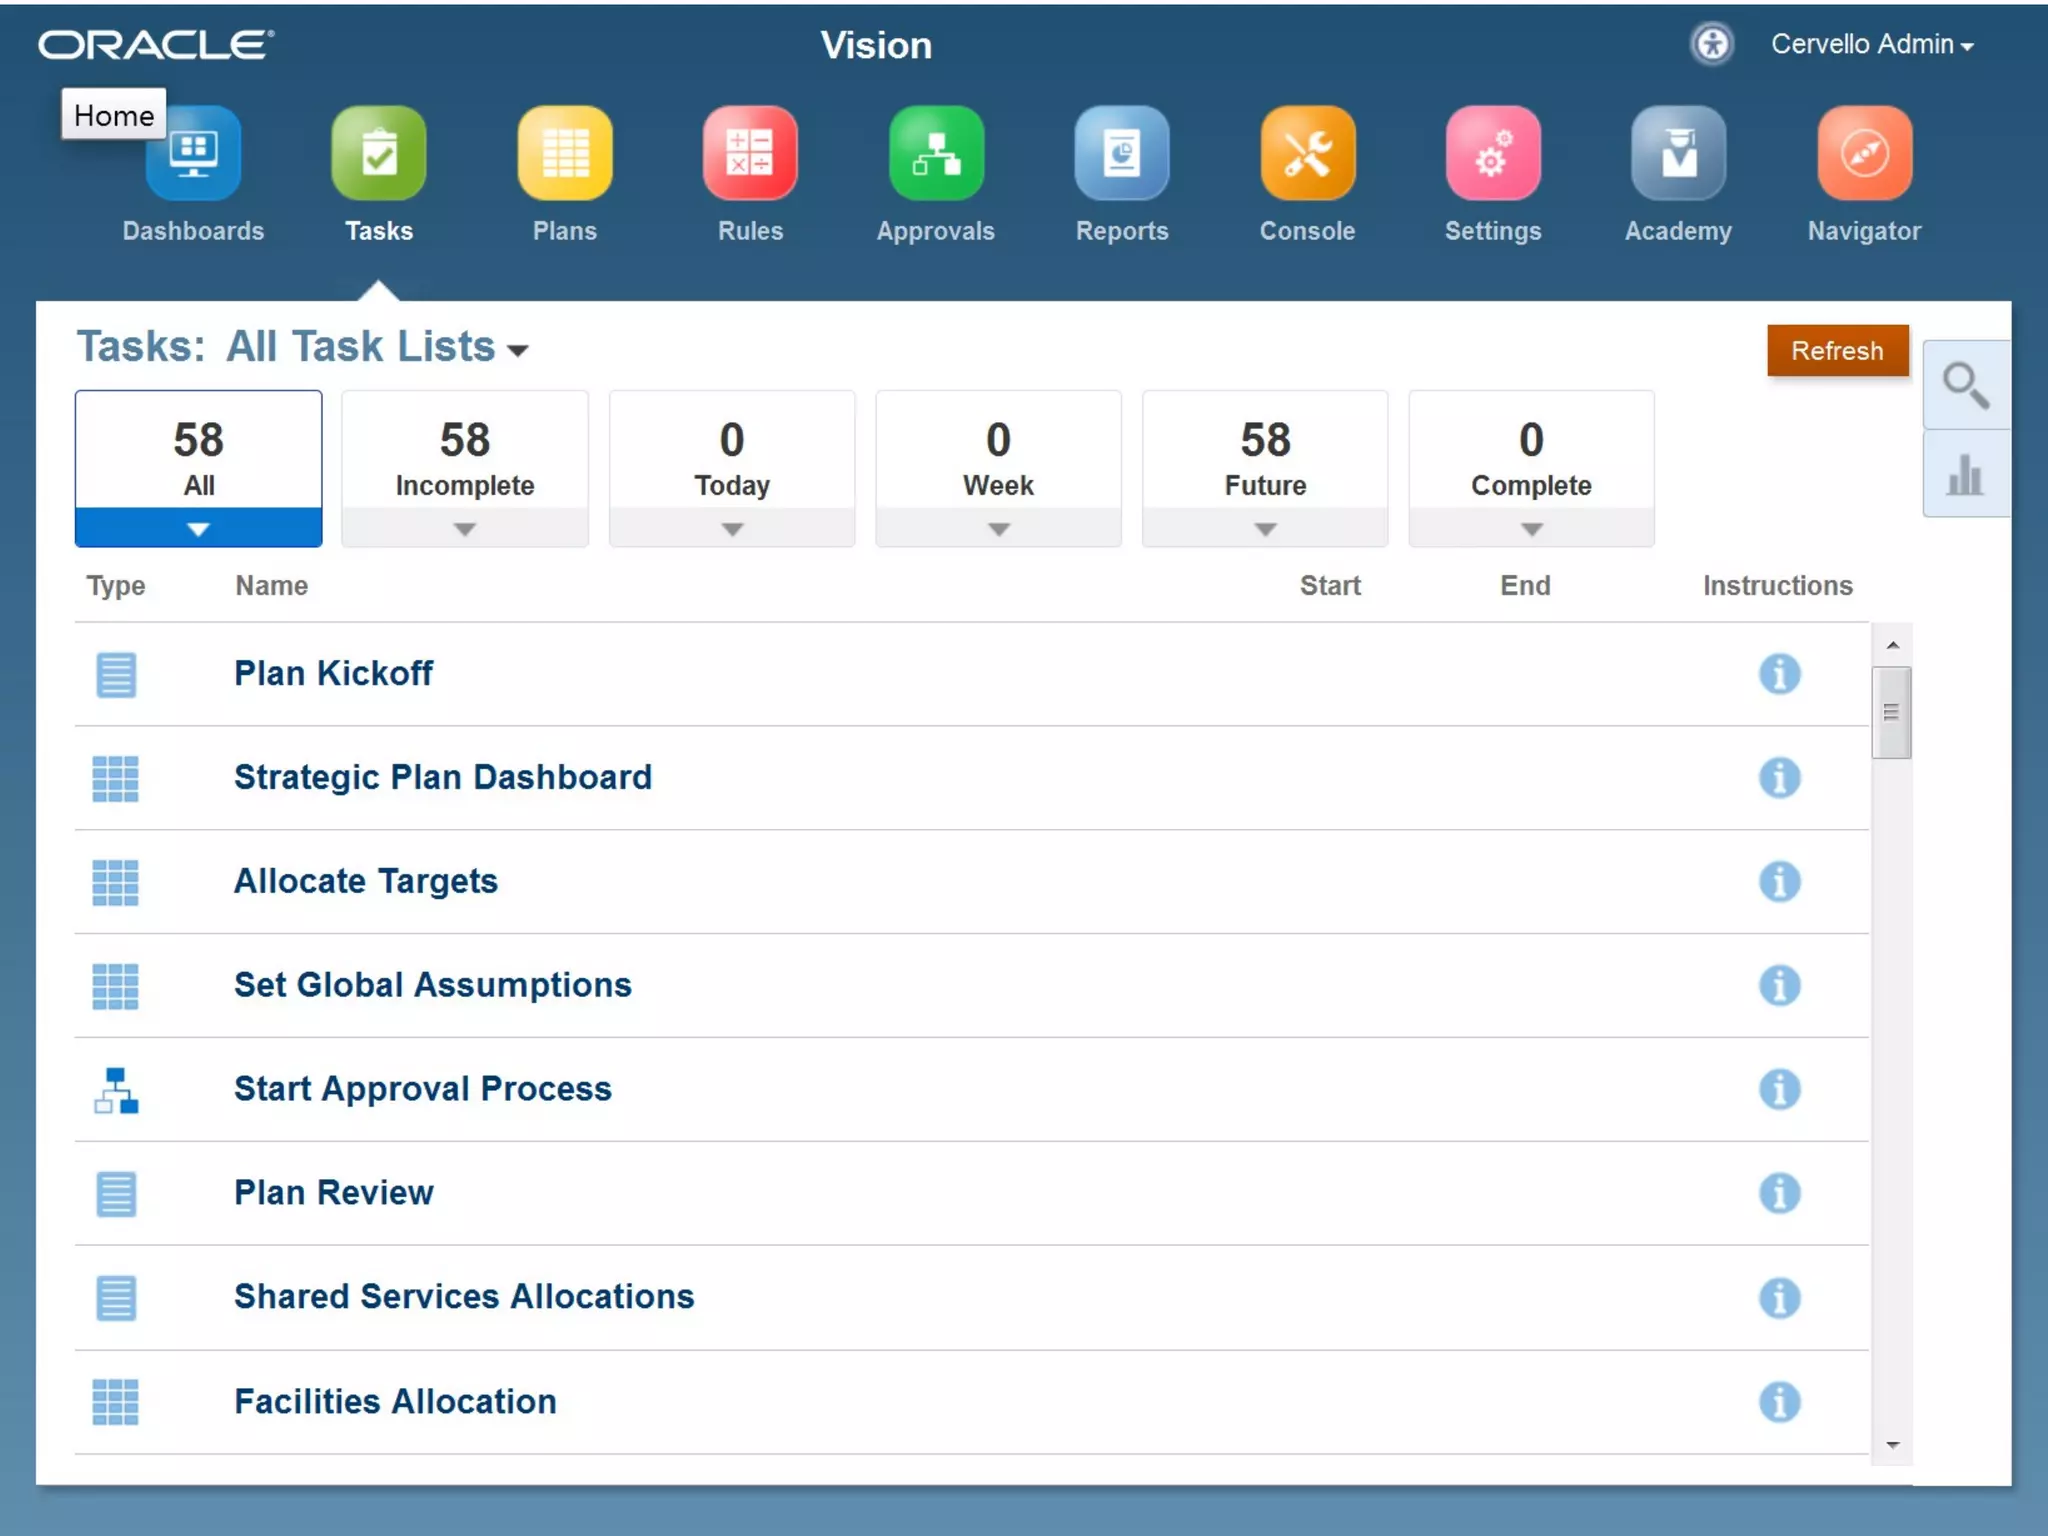Switch to the Complete tasks tab
The width and height of the screenshot is (2048, 1536).
[1531, 460]
